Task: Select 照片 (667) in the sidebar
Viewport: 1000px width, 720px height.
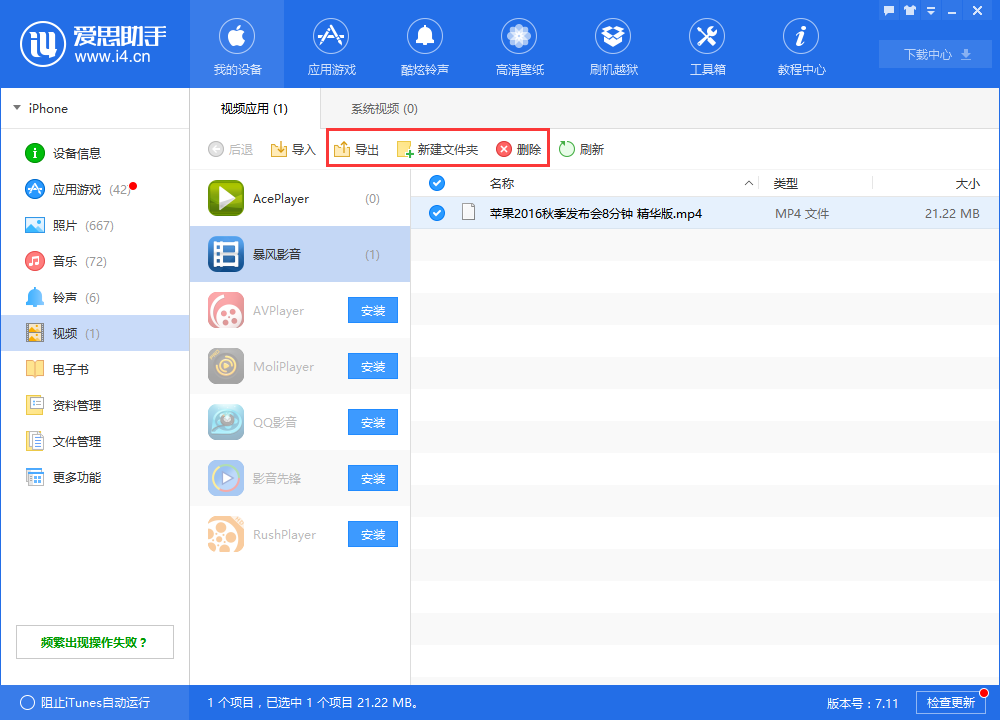Action: 96,225
